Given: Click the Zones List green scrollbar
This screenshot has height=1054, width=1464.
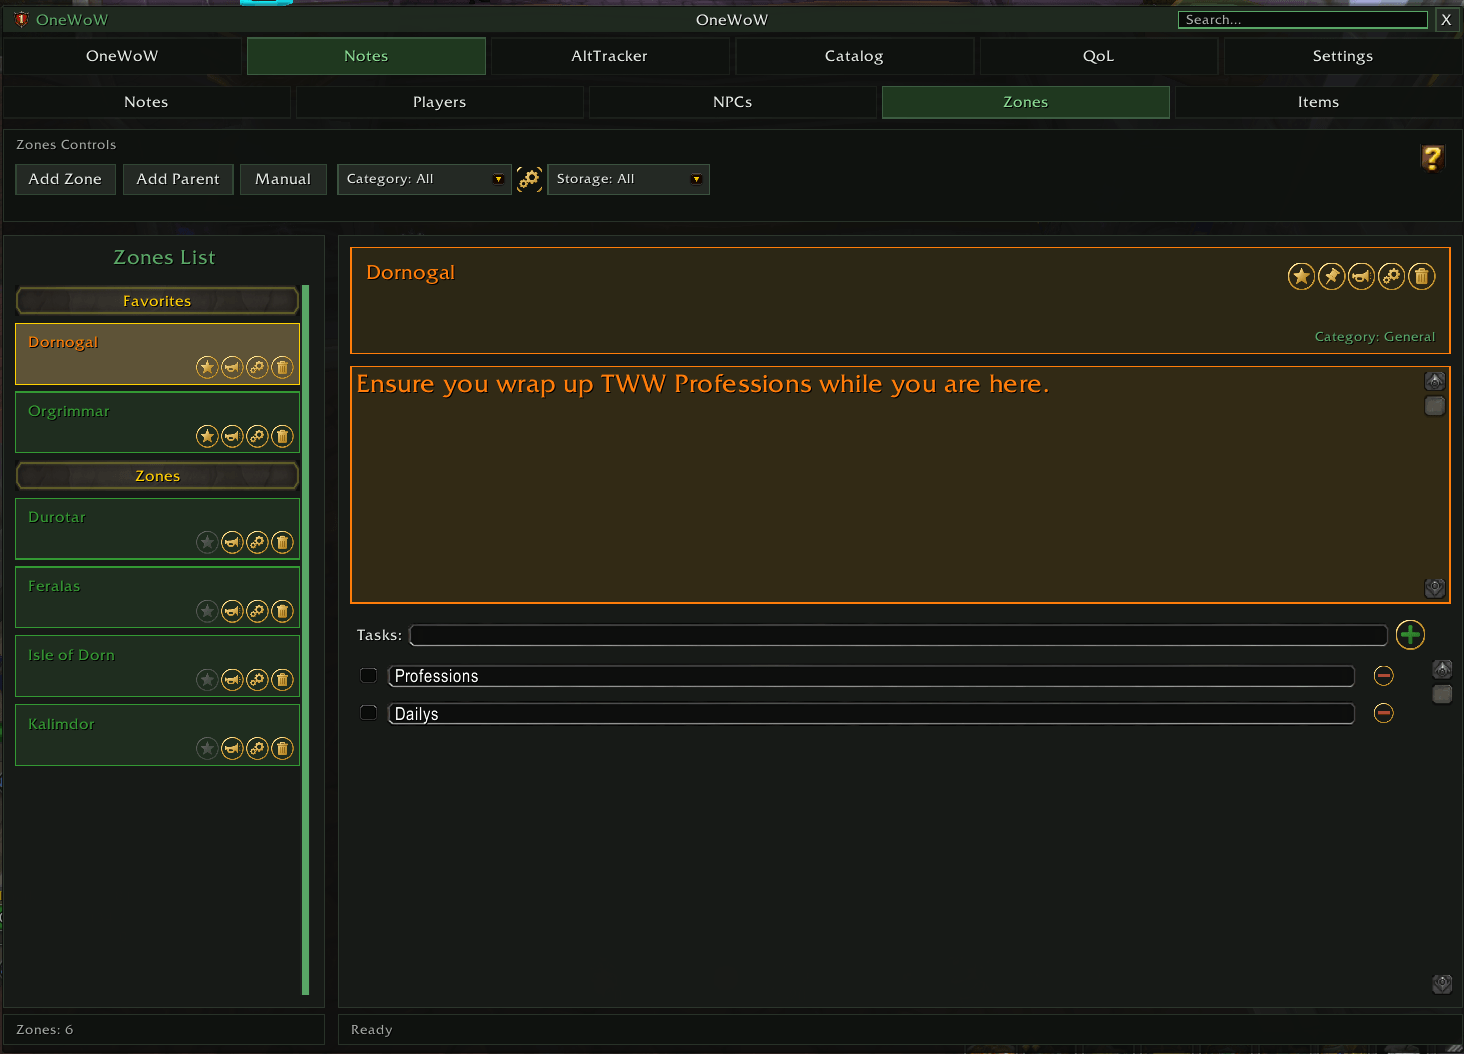Looking at the screenshot, I should [306, 640].
